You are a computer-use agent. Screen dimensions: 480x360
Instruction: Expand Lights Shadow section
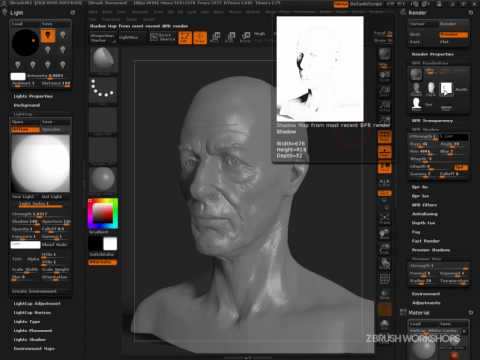click(30, 340)
